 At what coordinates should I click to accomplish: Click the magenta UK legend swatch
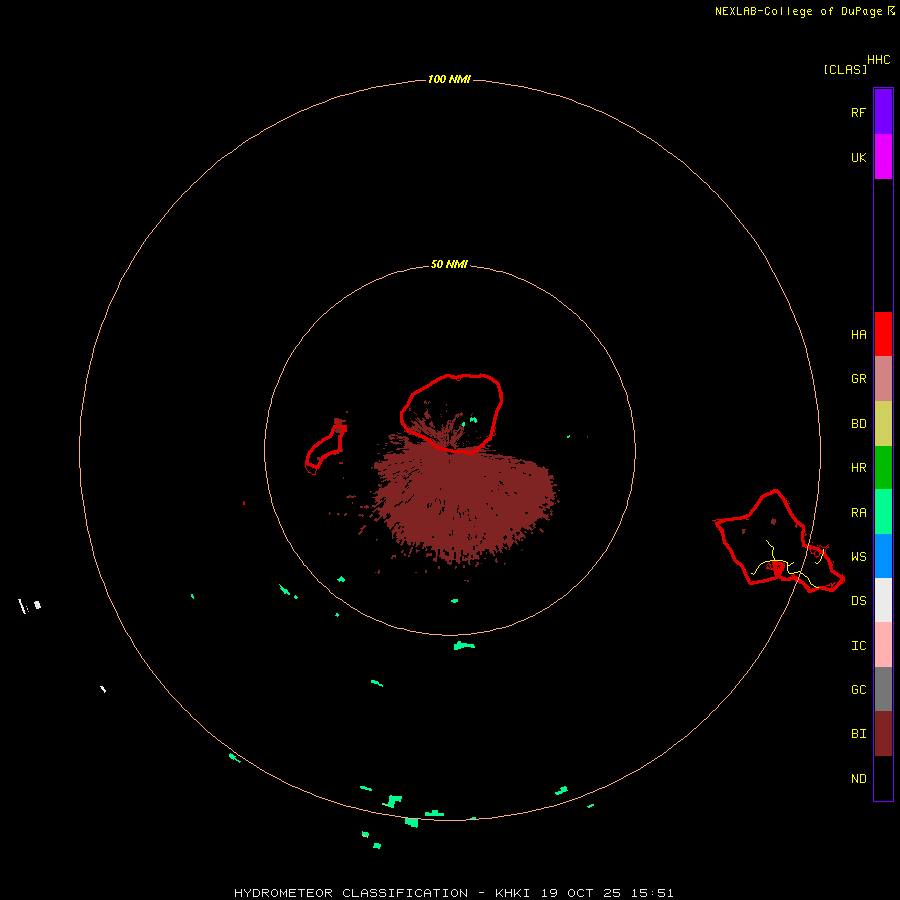(883, 157)
